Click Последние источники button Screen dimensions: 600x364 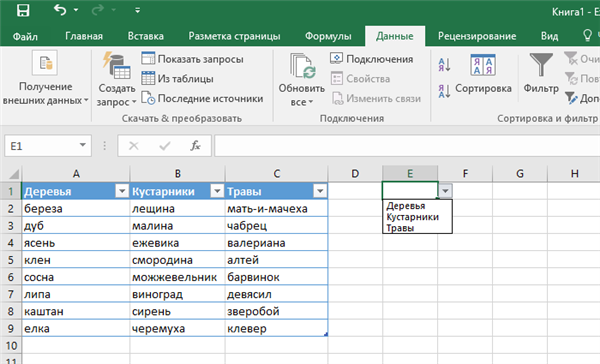coord(202,98)
